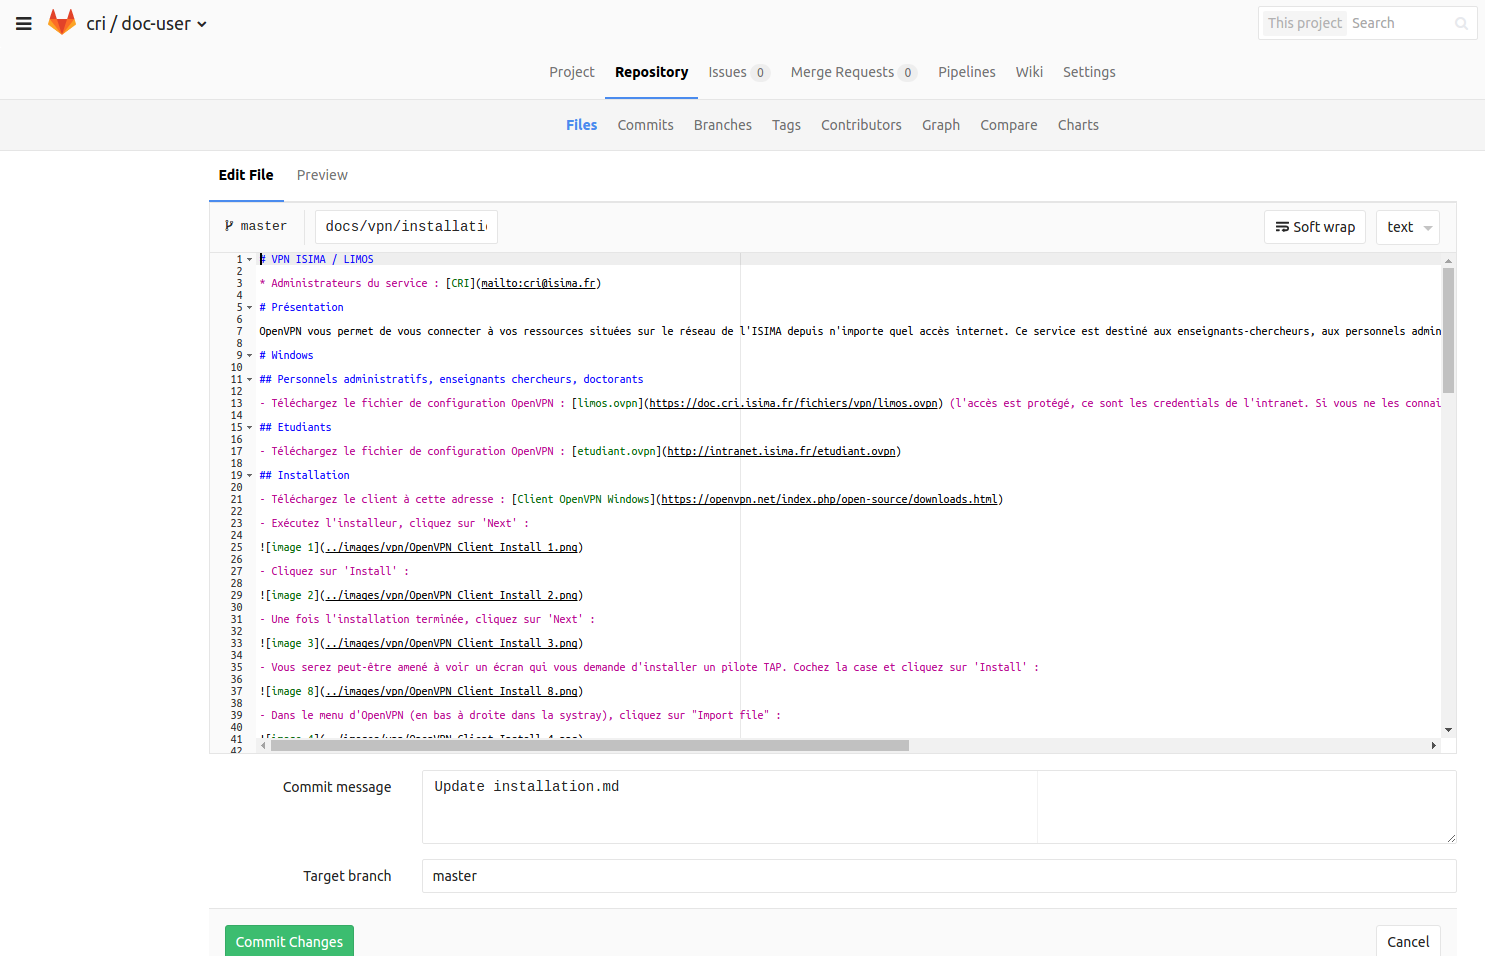Viewport: 1485px width, 956px height.
Task: Open the text syntax mode dropdown
Action: [x=1408, y=227]
